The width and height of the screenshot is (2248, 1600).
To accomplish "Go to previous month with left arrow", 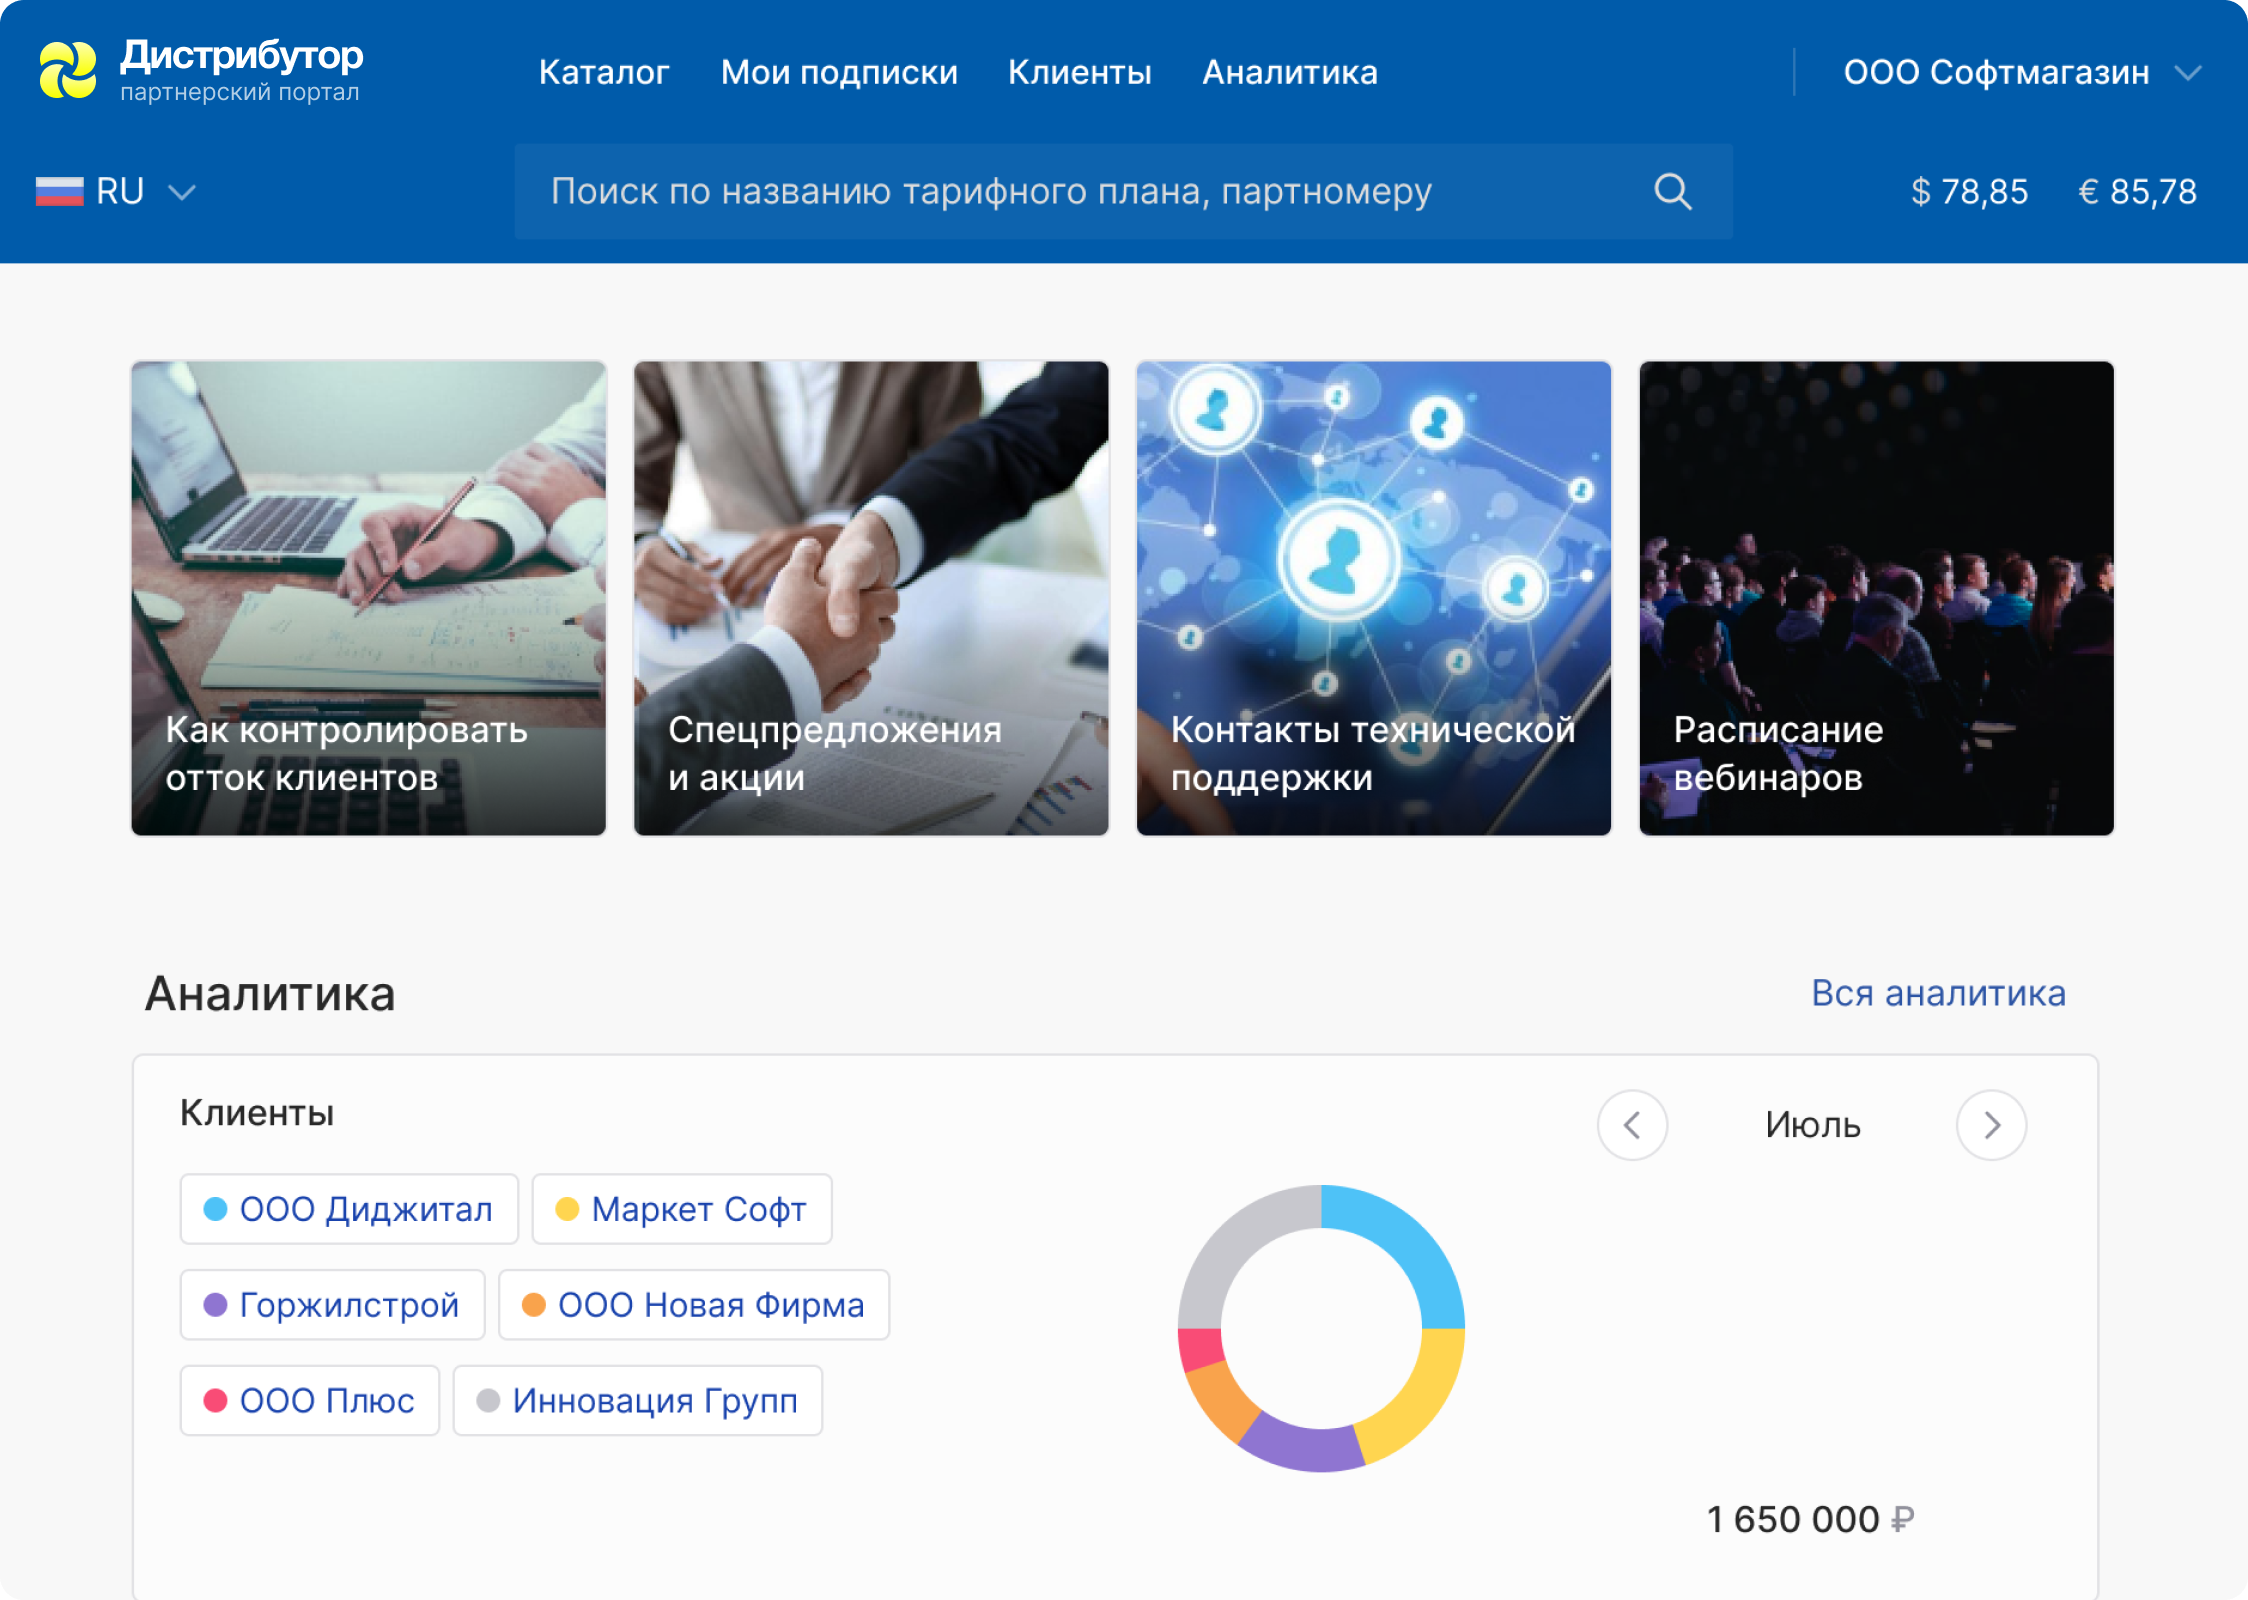I will (x=1632, y=1125).
